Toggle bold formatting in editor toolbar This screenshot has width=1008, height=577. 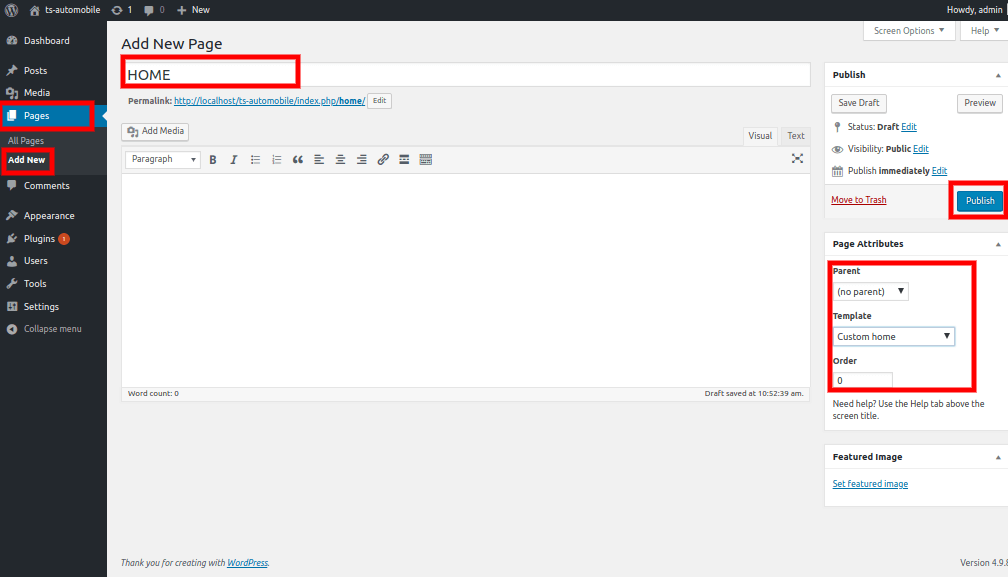213,160
